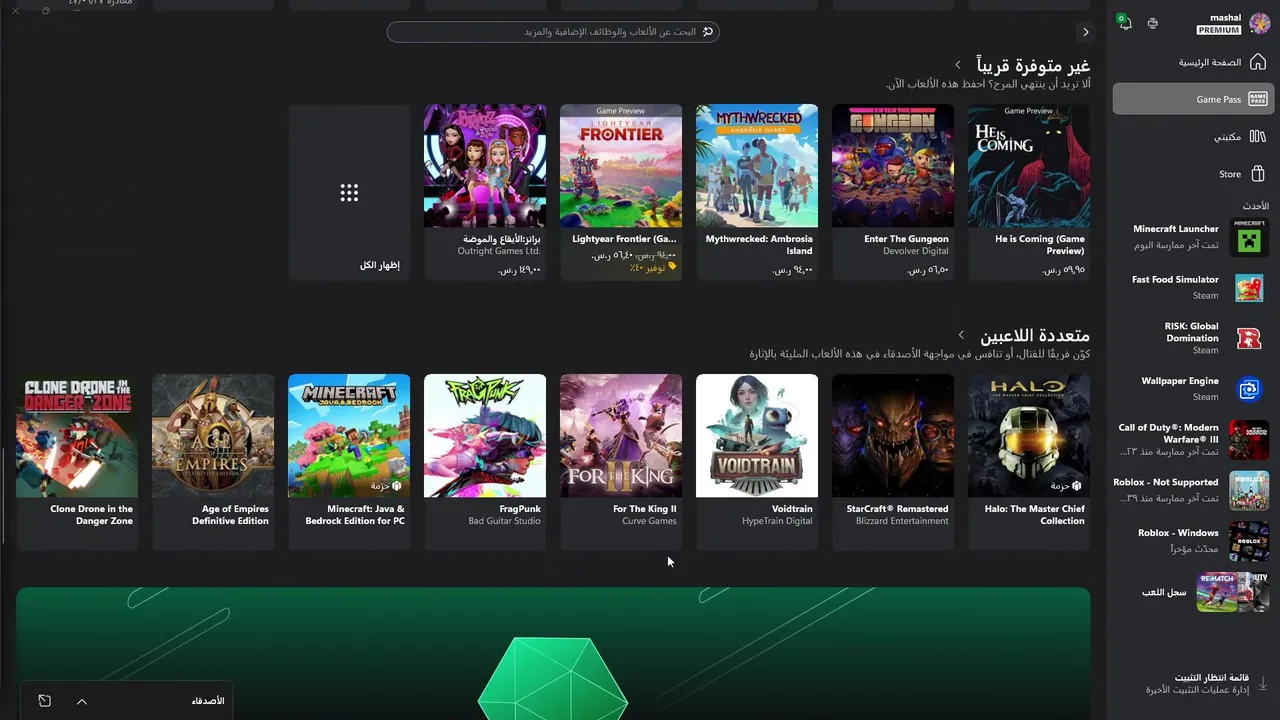Click the Roblox - Windows icon
The height and width of the screenshot is (720, 1280).
(x=1249, y=541)
